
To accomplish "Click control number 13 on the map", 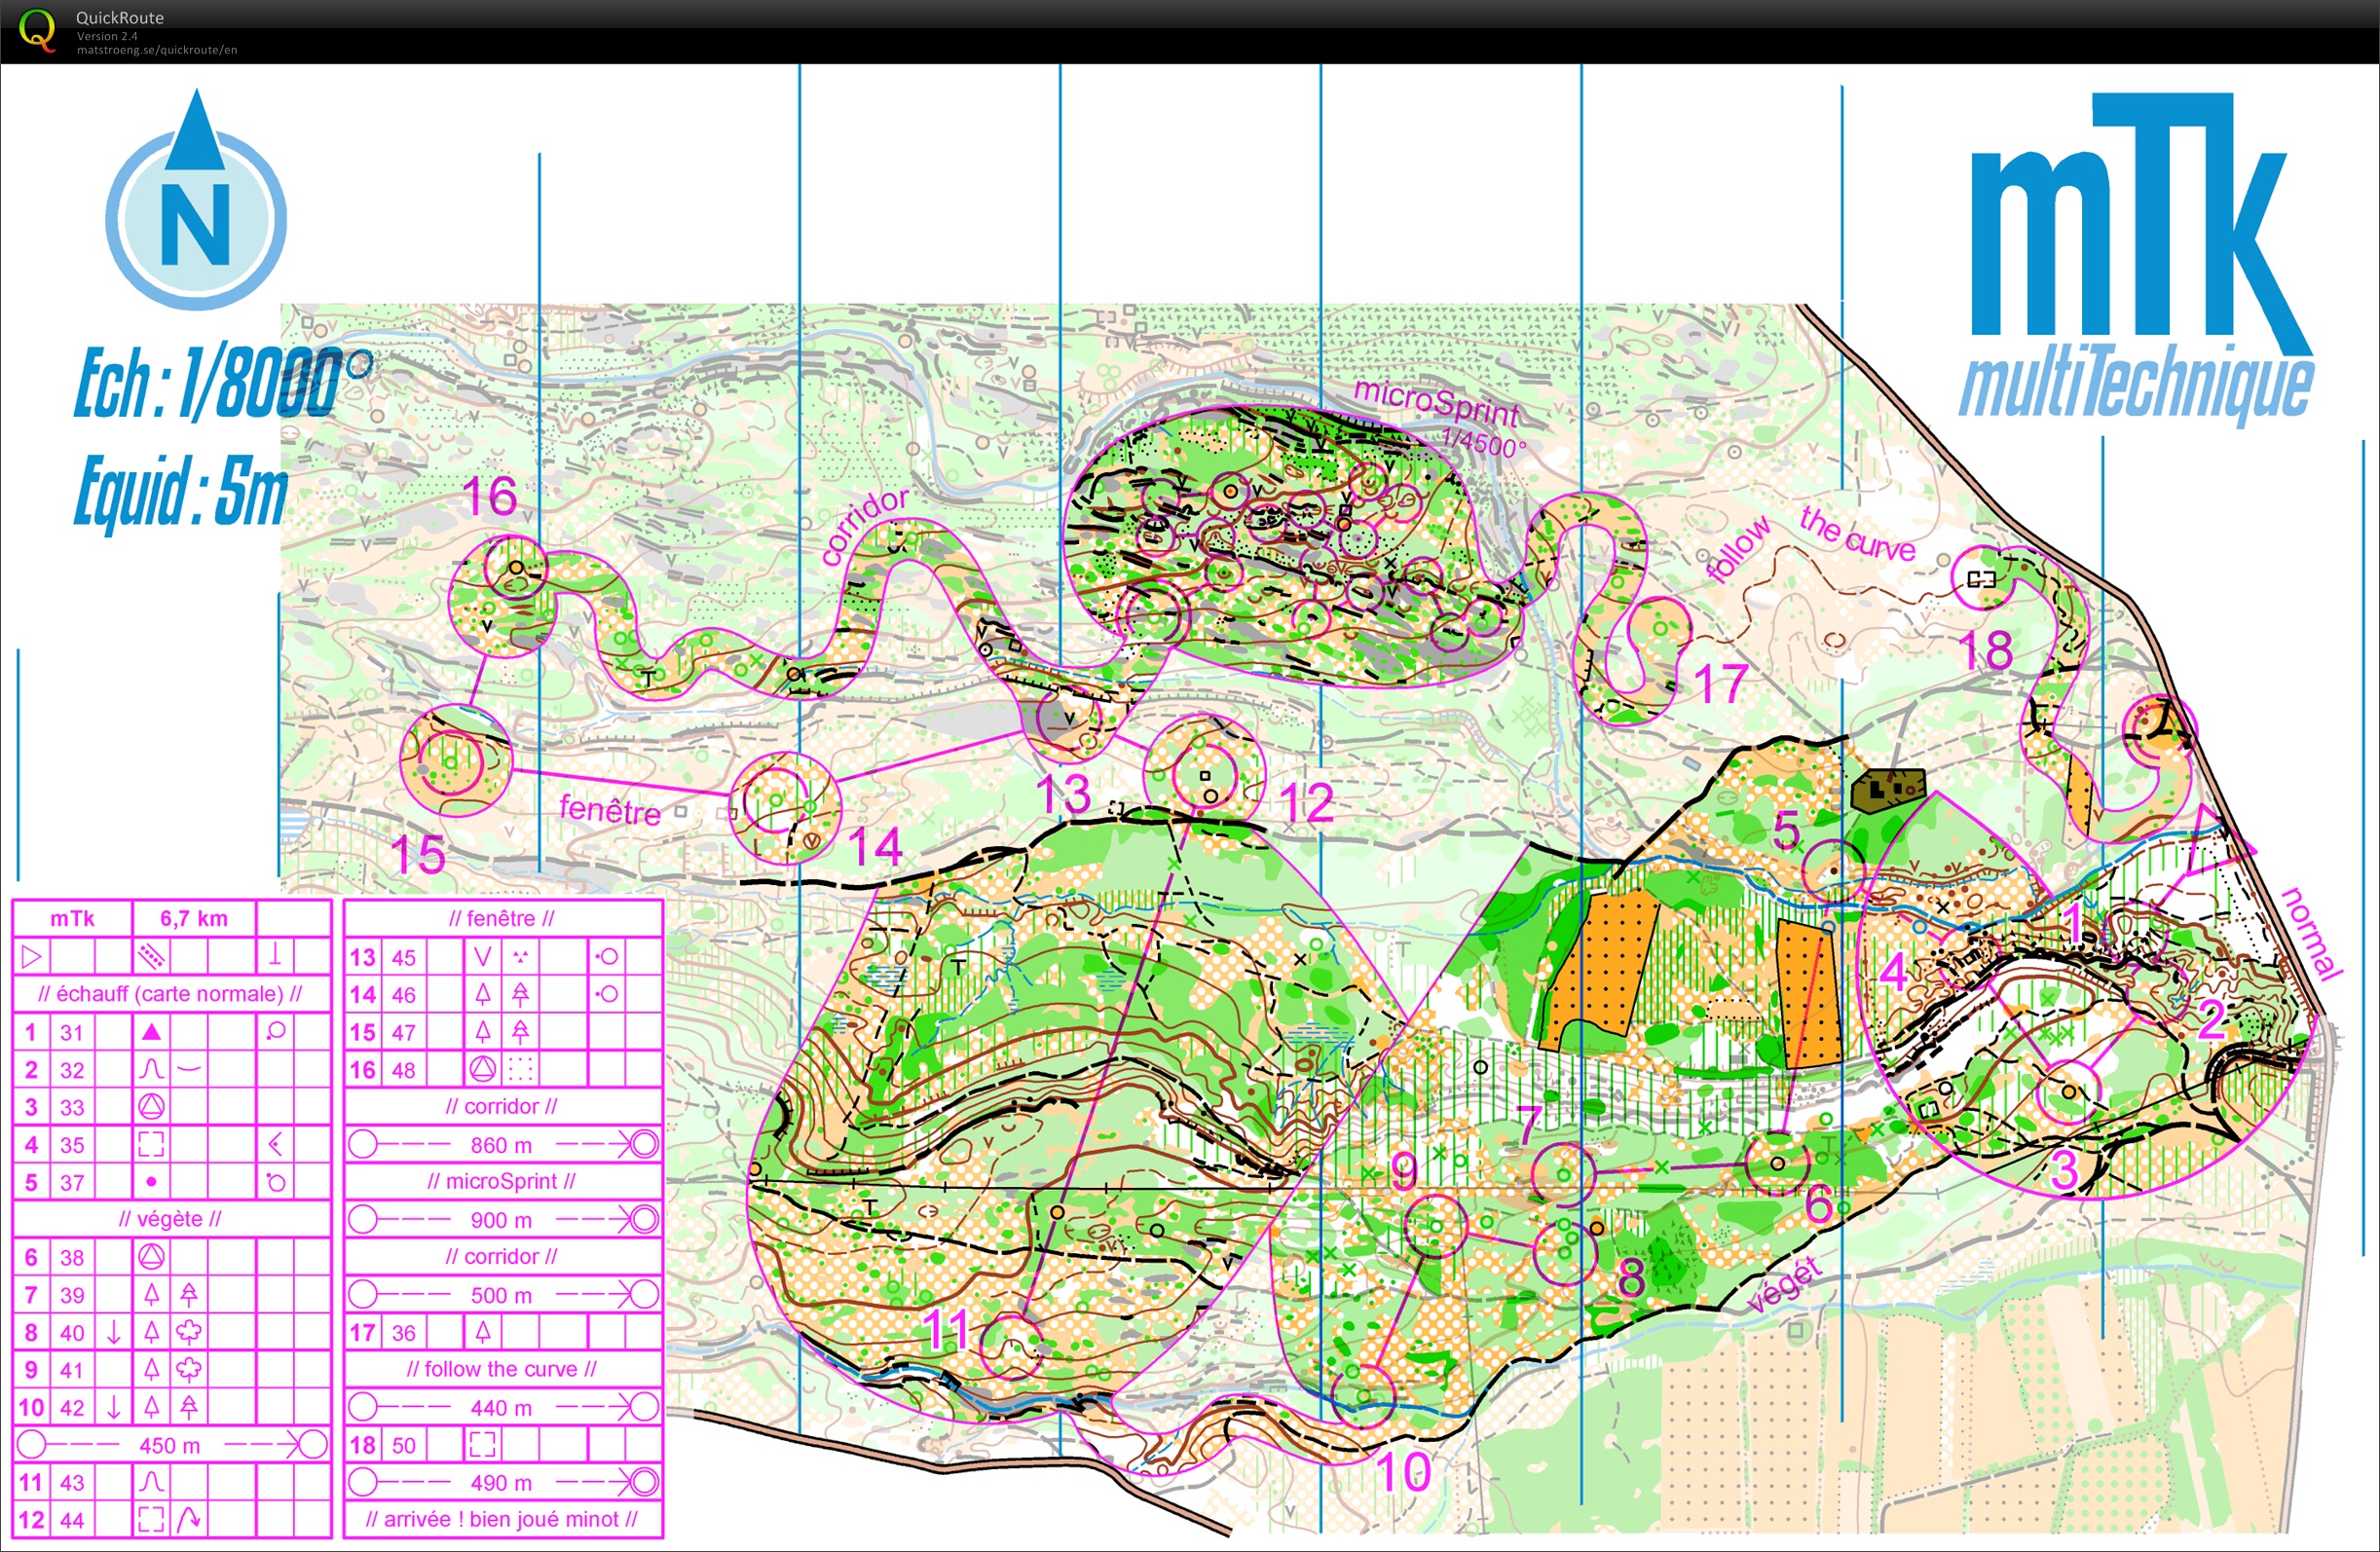I will 1062,795.
